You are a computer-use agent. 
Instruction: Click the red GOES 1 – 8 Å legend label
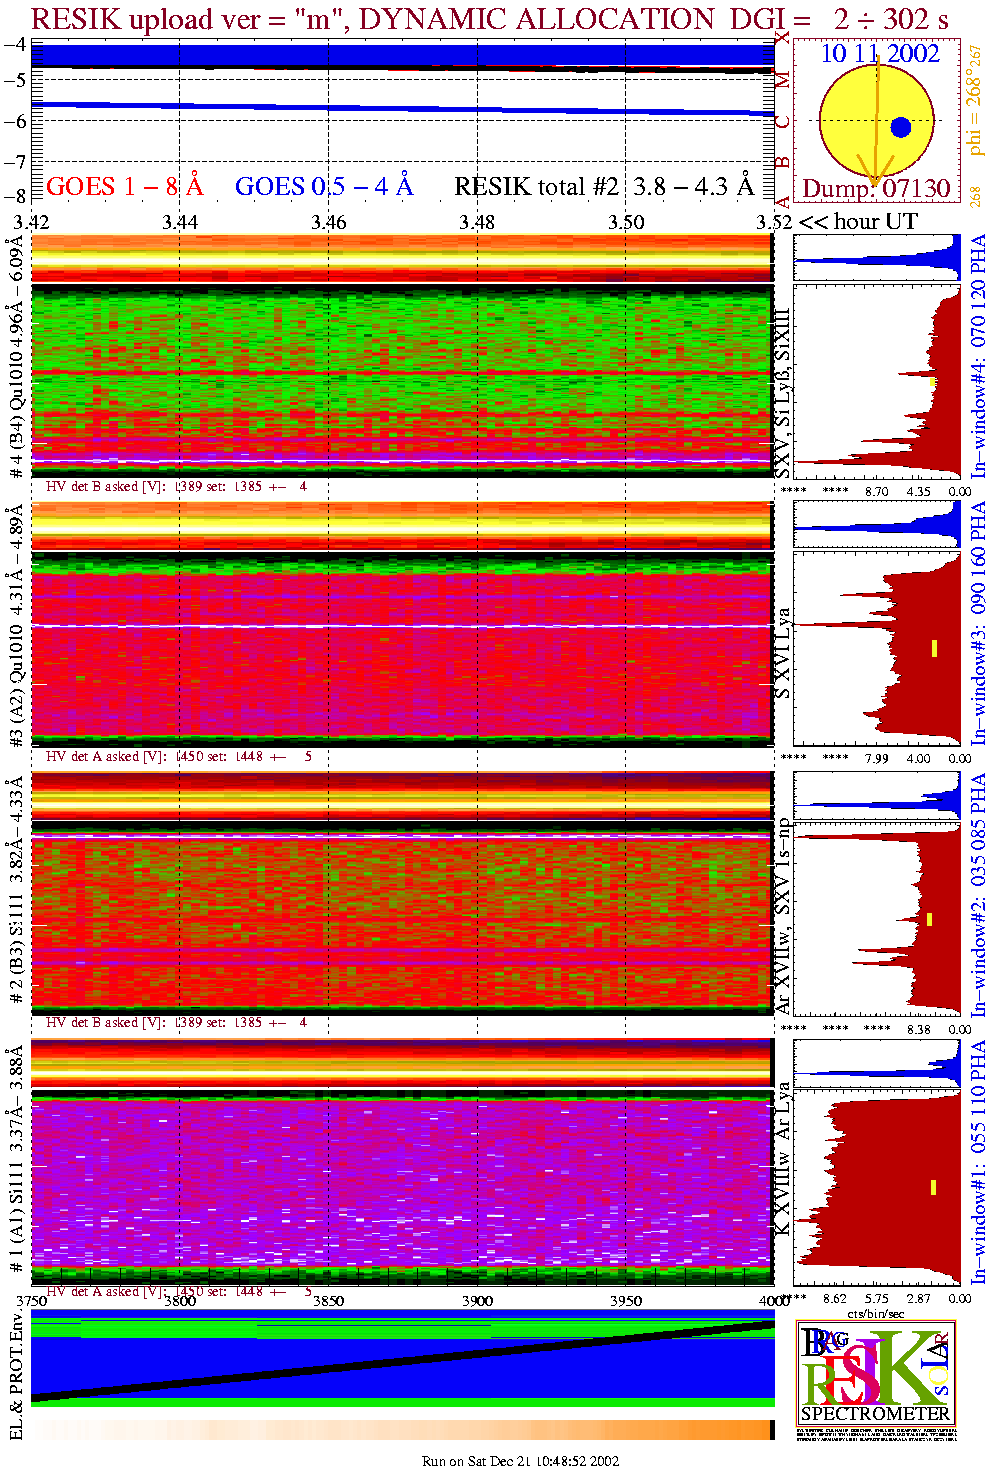(x=124, y=187)
